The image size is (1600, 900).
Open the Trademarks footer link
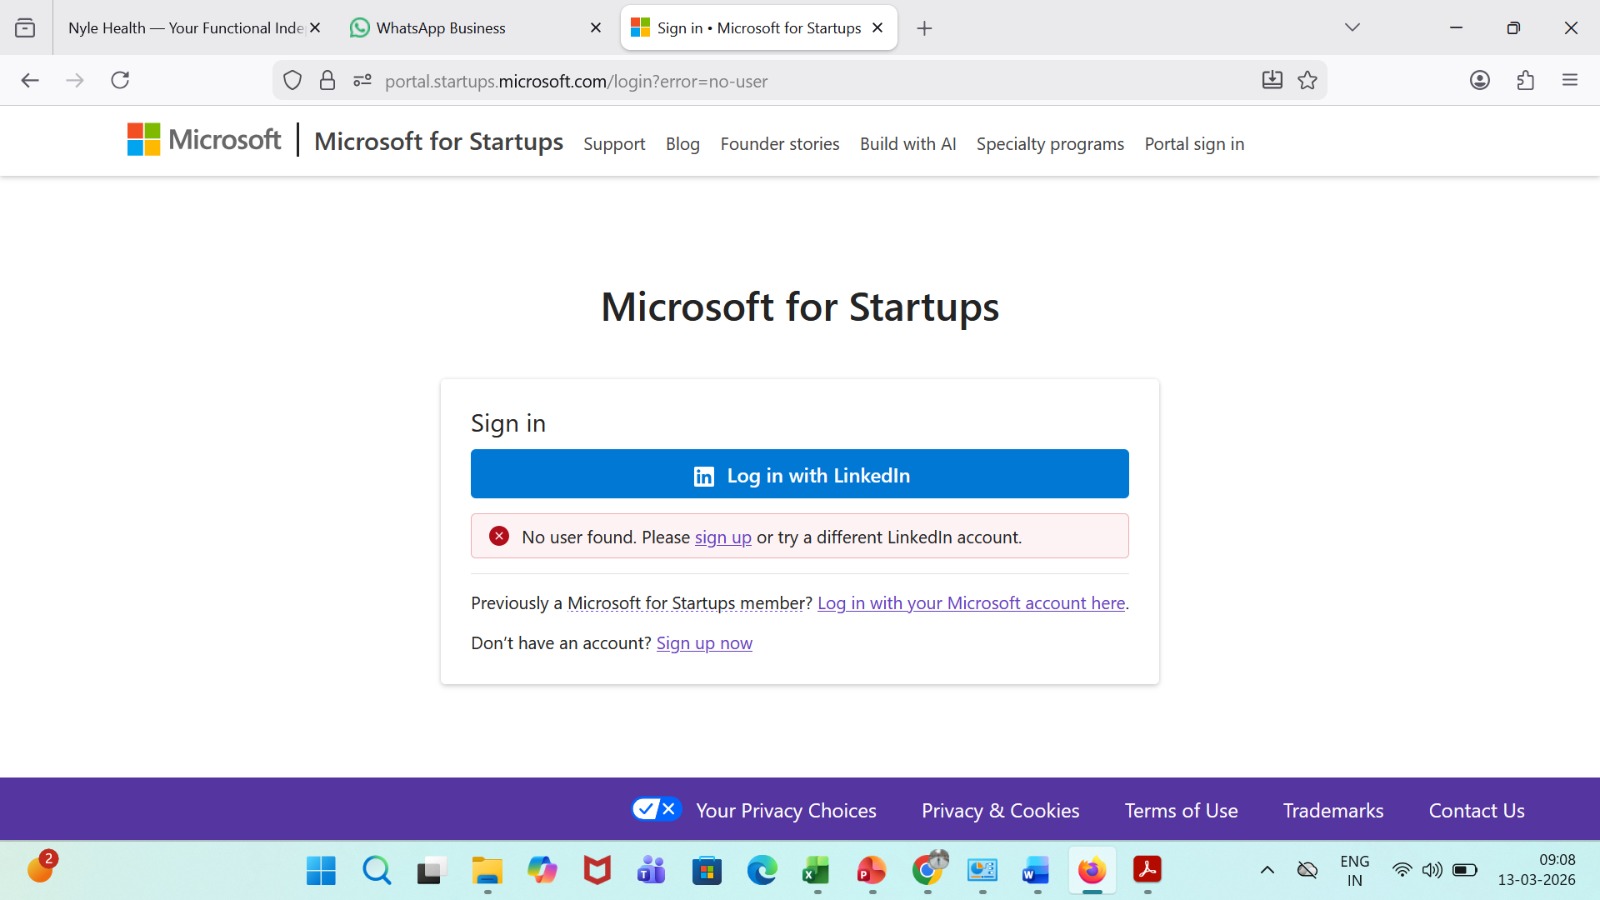coord(1333,811)
